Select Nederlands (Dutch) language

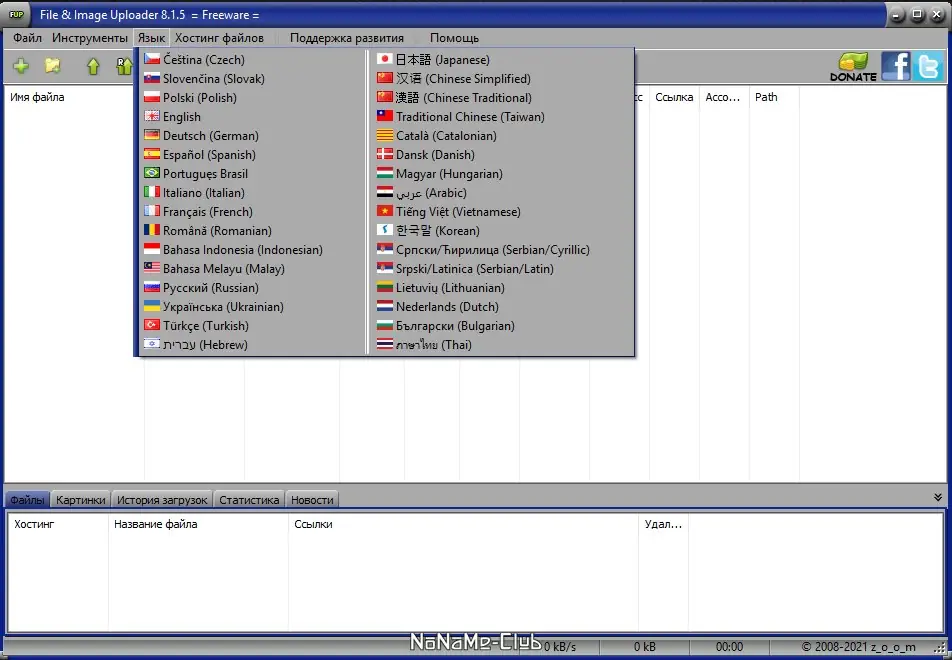pos(502,307)
